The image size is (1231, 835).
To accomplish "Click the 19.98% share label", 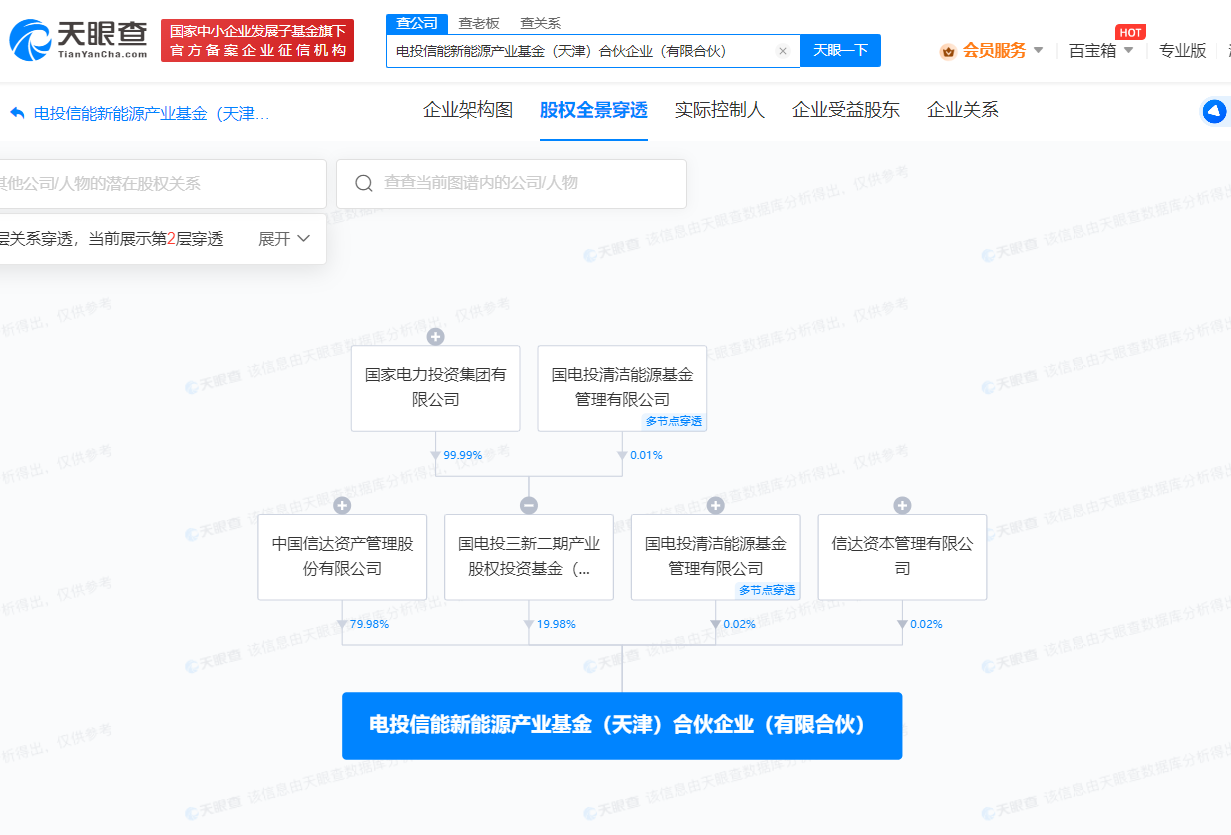I will coord(556,624).
